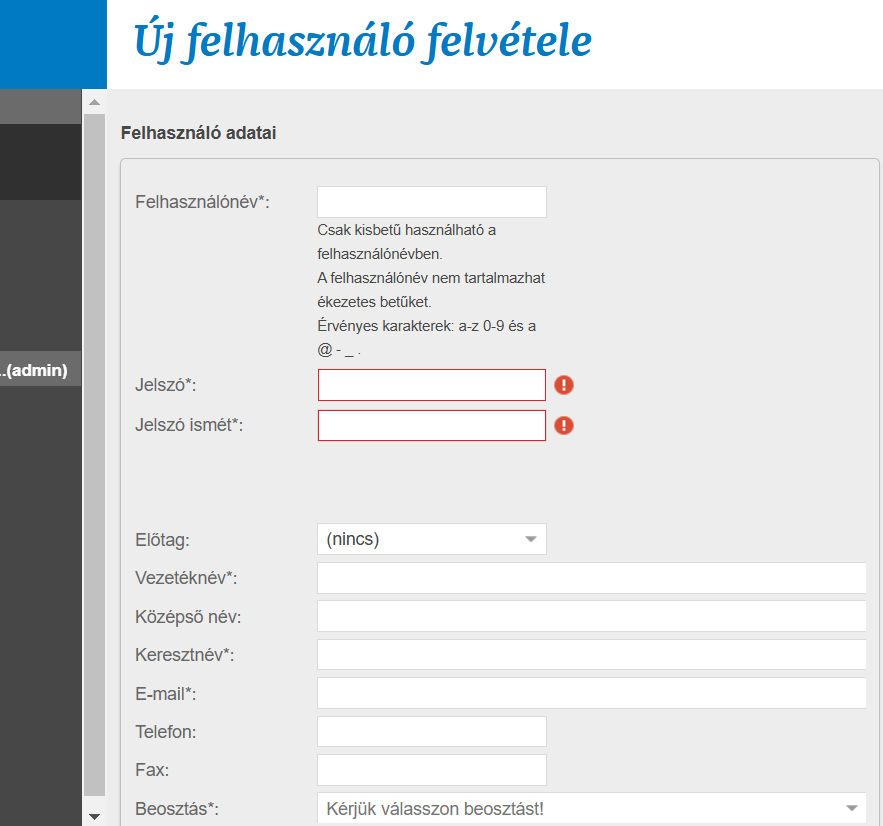Open the Előtag dropdown showing (nincs)
The width and height of the screenshot is (883, 826).
click(x=431, y=539)
